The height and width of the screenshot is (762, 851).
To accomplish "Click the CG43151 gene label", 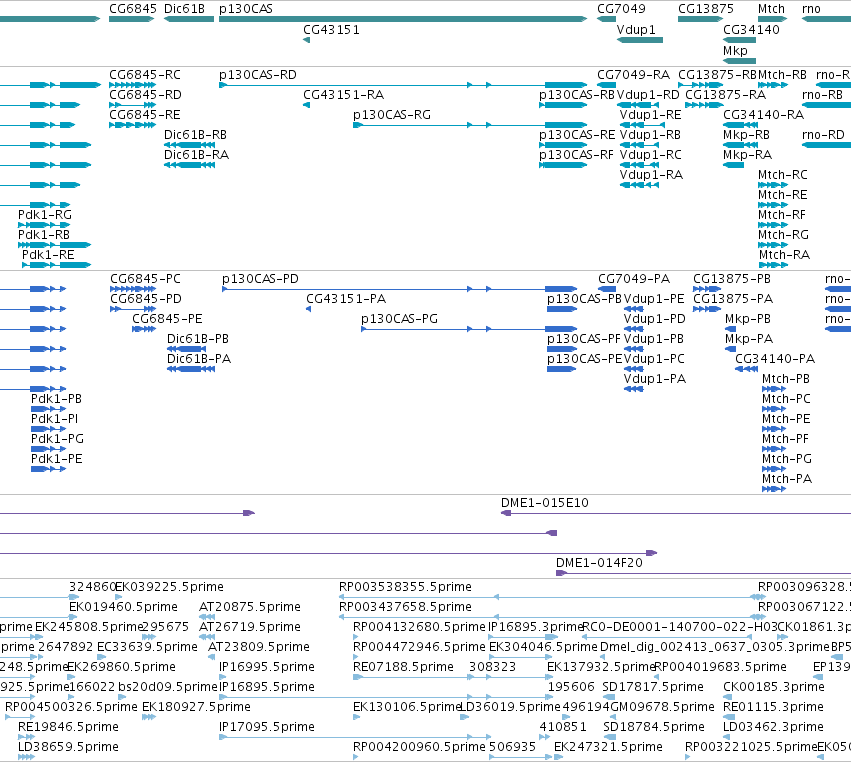I will [331, 29].
